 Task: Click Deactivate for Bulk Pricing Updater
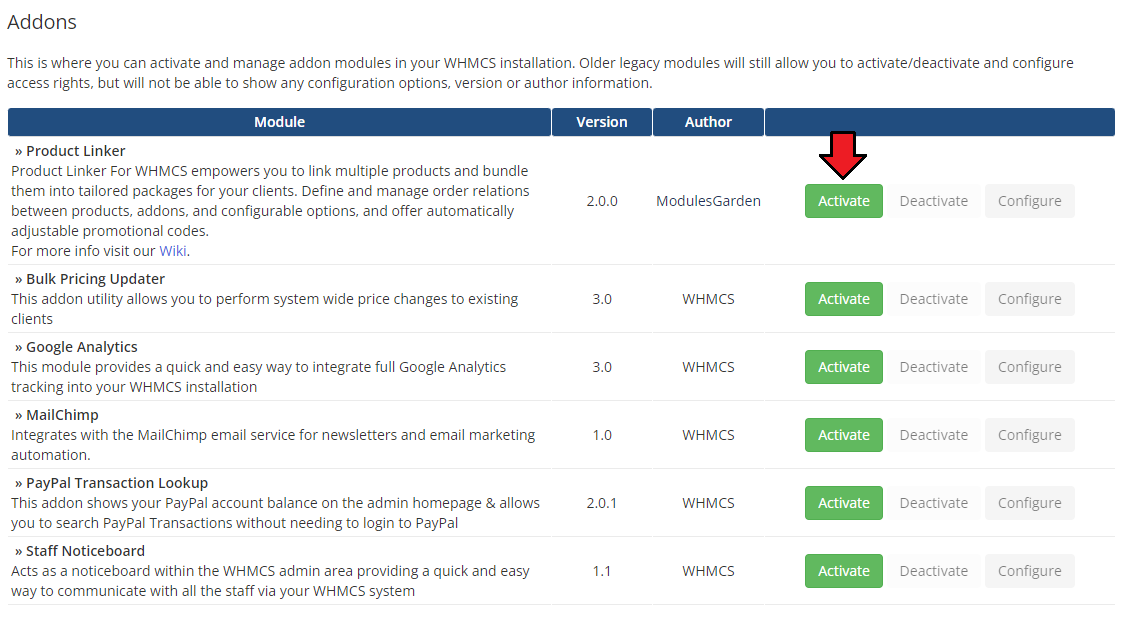(x=934, y=299)
